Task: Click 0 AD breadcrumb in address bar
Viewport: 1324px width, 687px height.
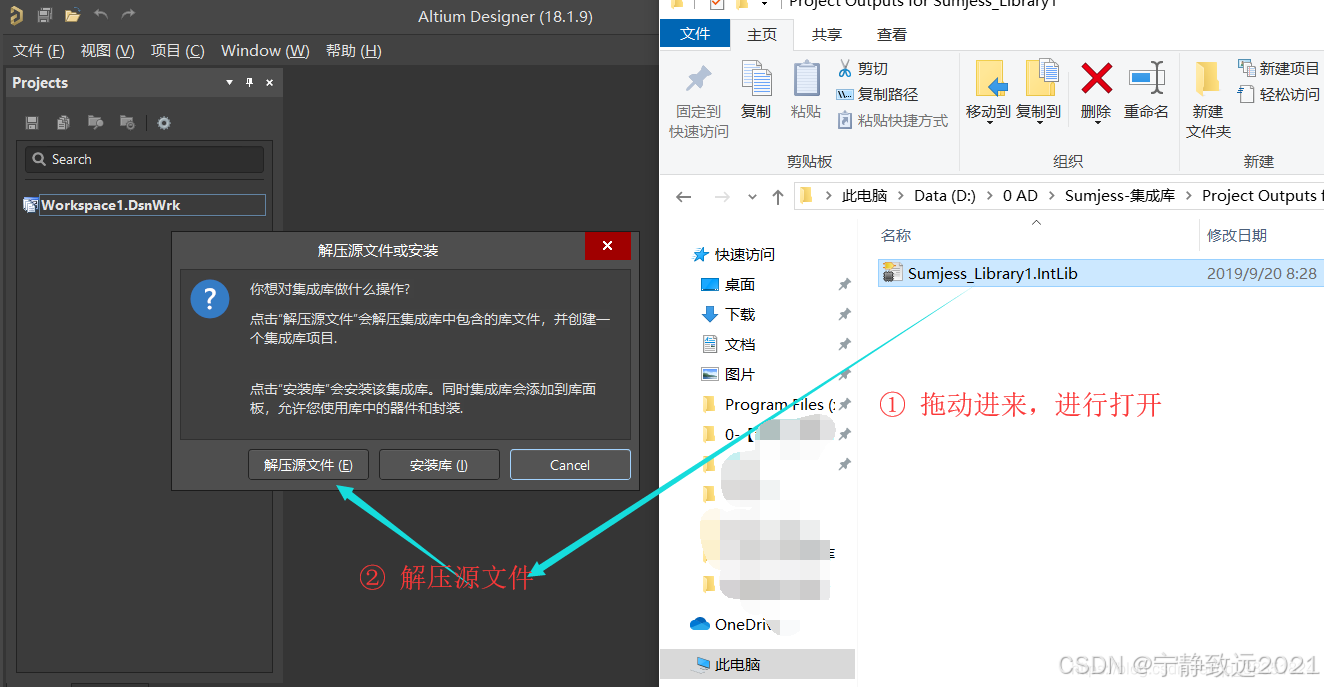Action: point(1020,196)
